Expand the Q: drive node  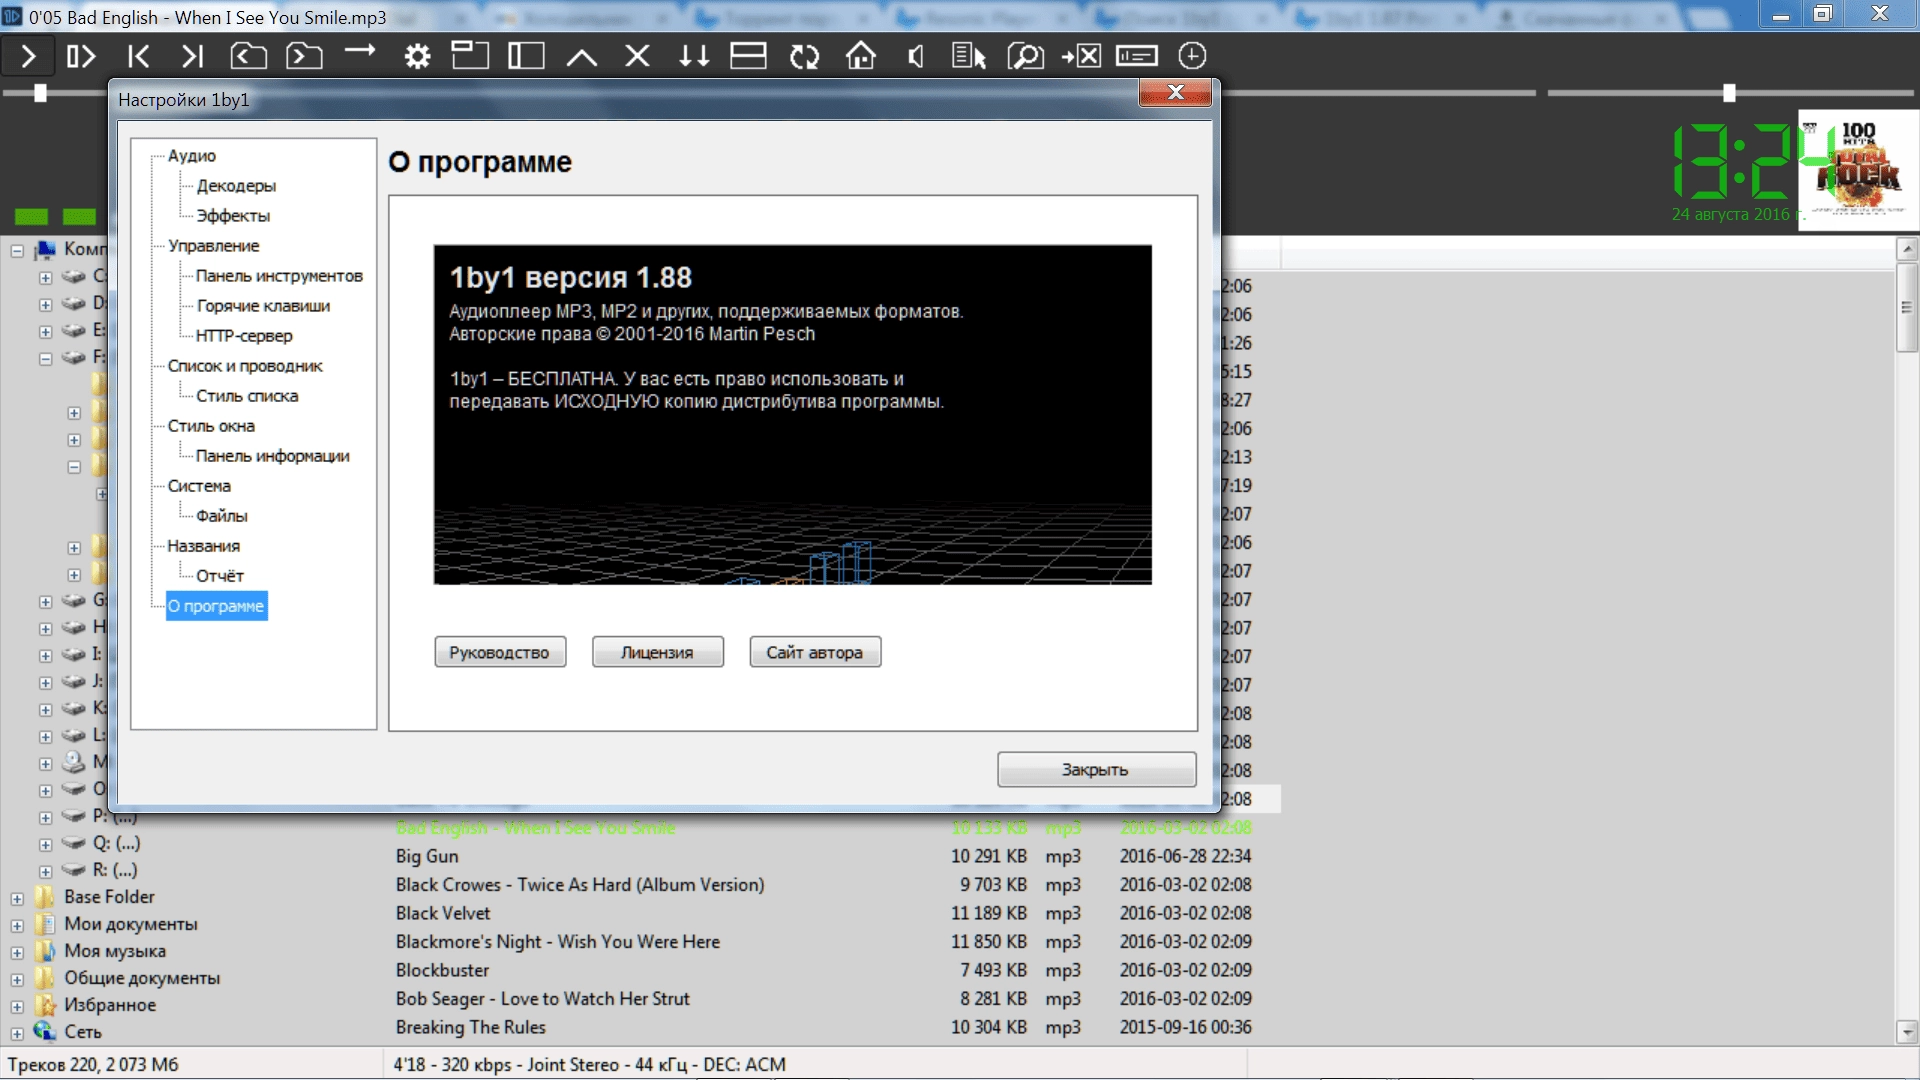click(45, 845)
